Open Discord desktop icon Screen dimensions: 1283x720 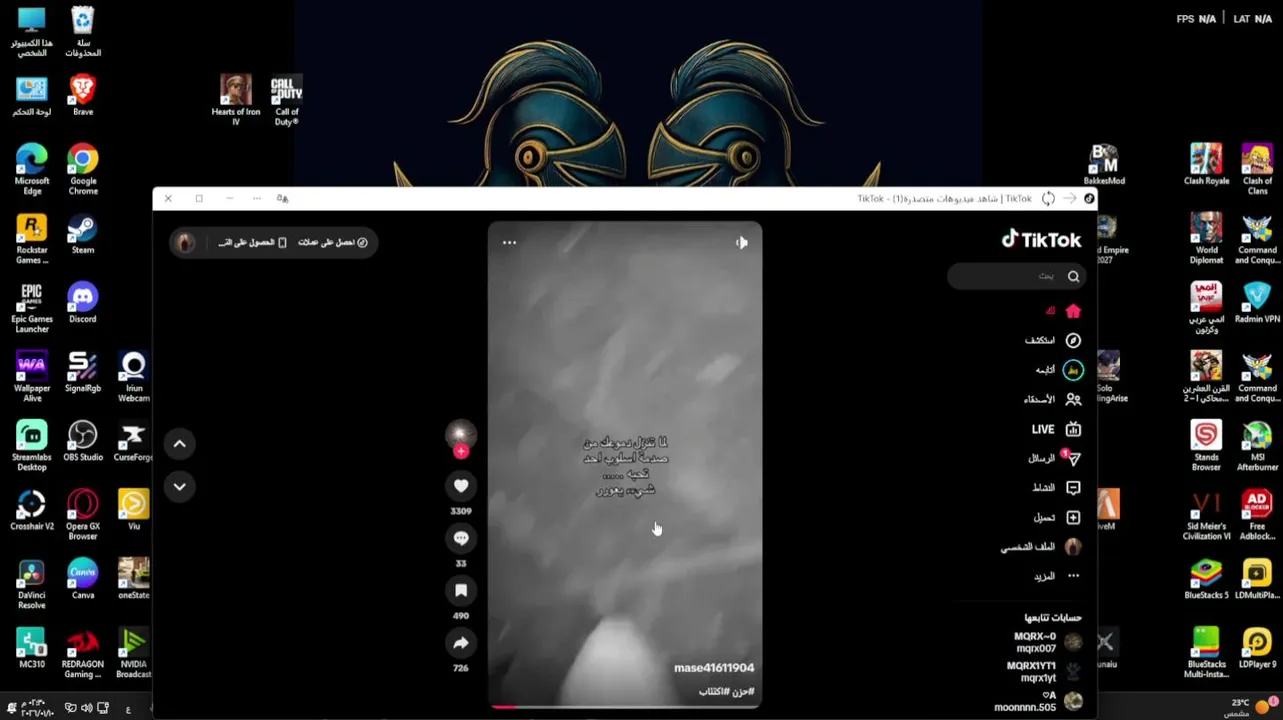(83, 304)
